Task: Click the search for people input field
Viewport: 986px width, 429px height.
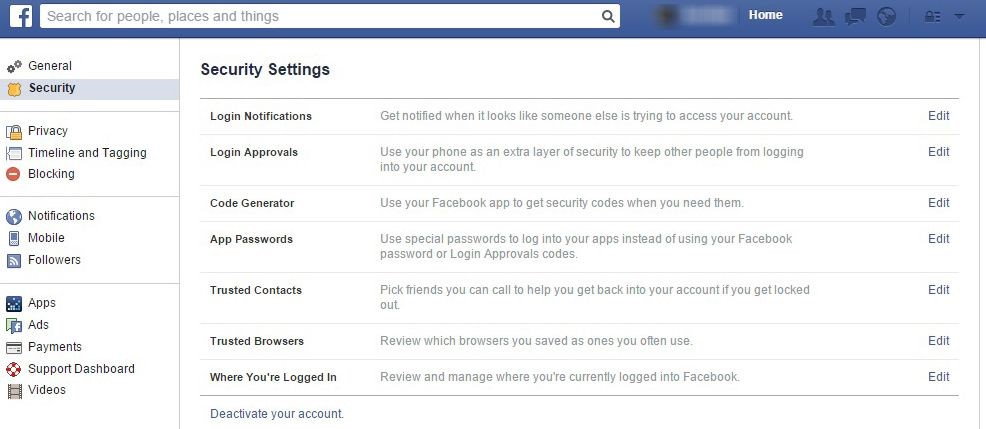Action: coord(321,16)
